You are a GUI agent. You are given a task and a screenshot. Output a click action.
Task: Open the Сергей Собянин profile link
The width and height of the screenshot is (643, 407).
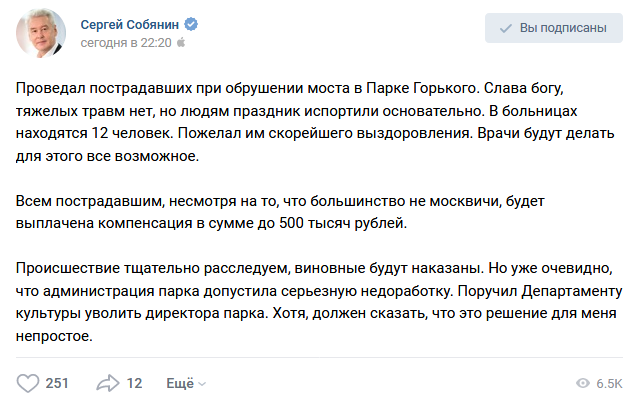point(130,25)
